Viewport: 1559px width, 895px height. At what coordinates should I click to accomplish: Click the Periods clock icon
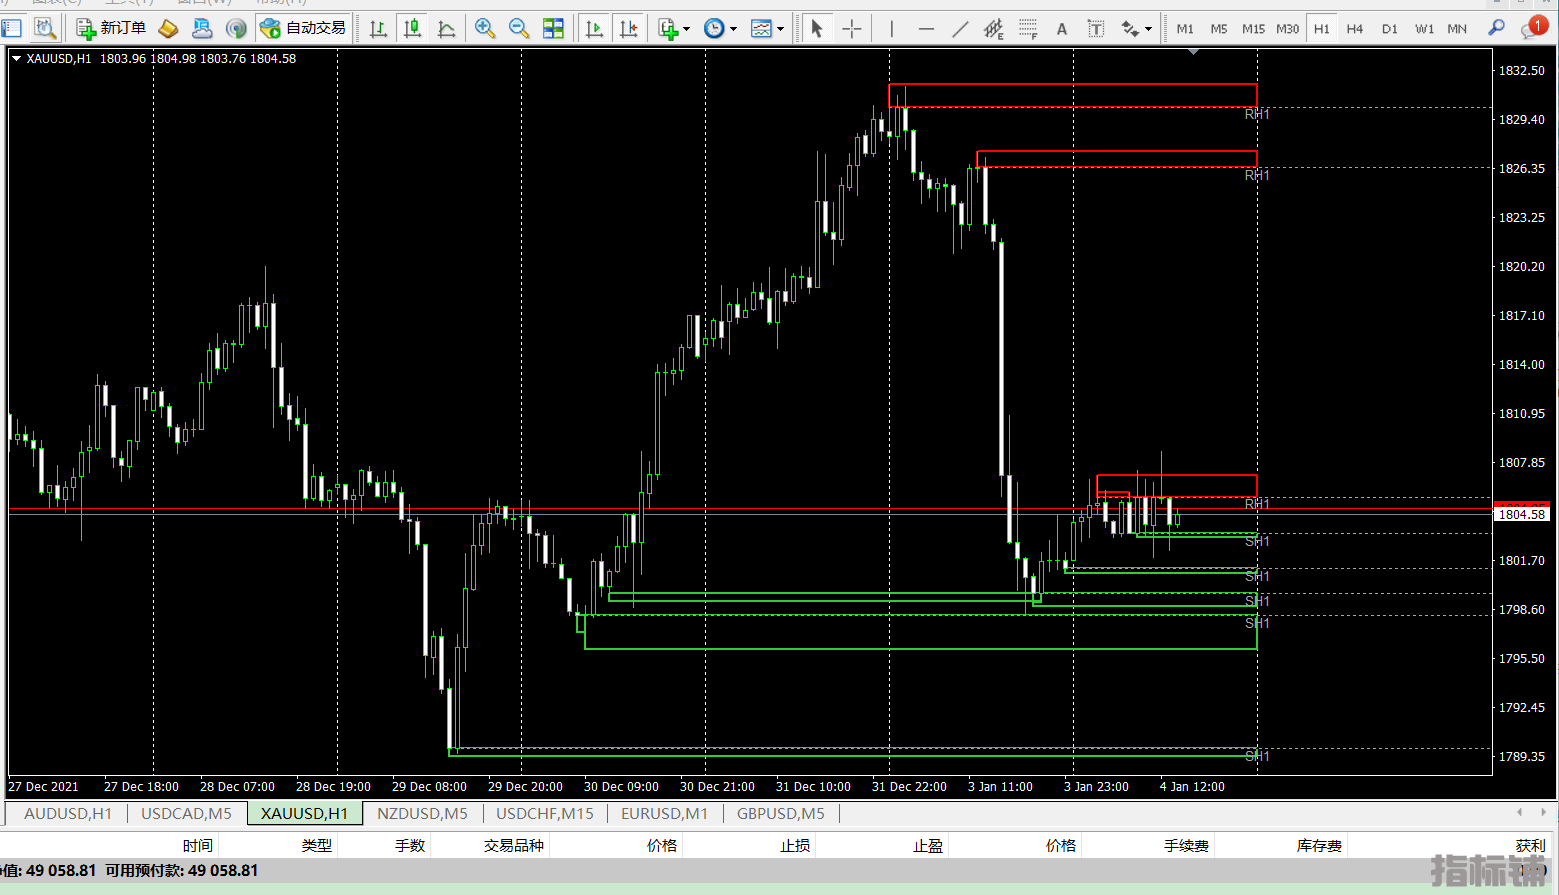[x=714, y=28]
